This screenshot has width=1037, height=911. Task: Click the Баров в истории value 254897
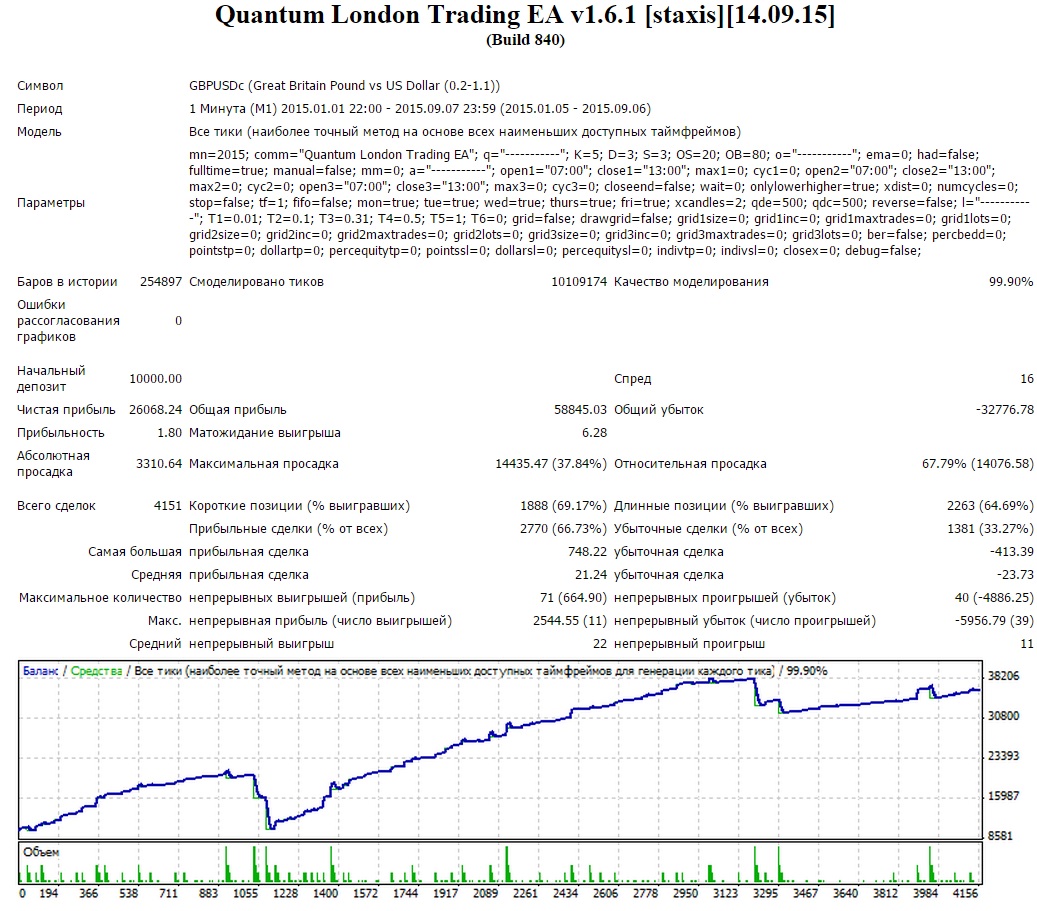[x=161, y=282]
